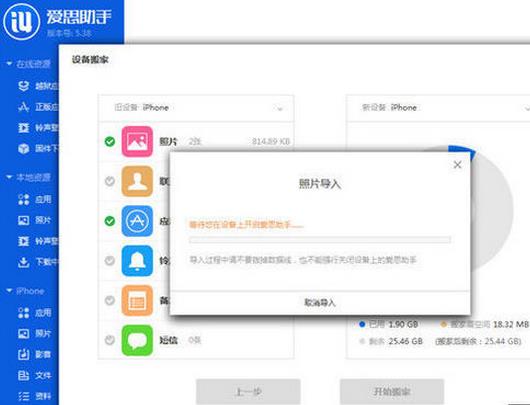Open the 旧设备 iPhone dropdown
The height and width of the screenshot is (405, 530).
point(196,108)
